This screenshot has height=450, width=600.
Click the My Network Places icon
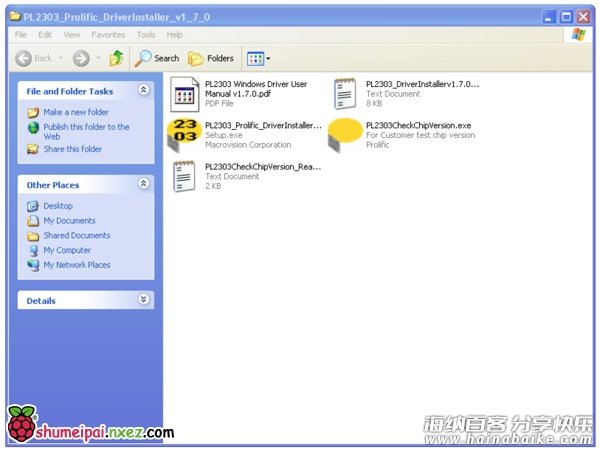pyautogui.click(x=34, y=265)
